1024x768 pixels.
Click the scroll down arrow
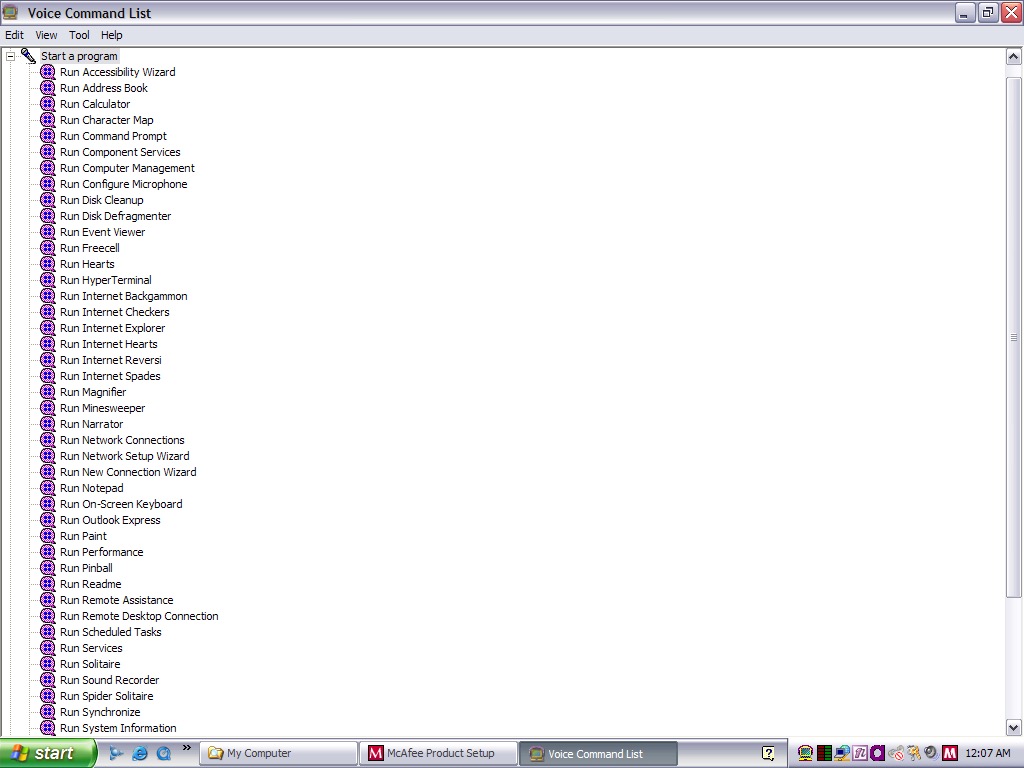coord(1013,728)
